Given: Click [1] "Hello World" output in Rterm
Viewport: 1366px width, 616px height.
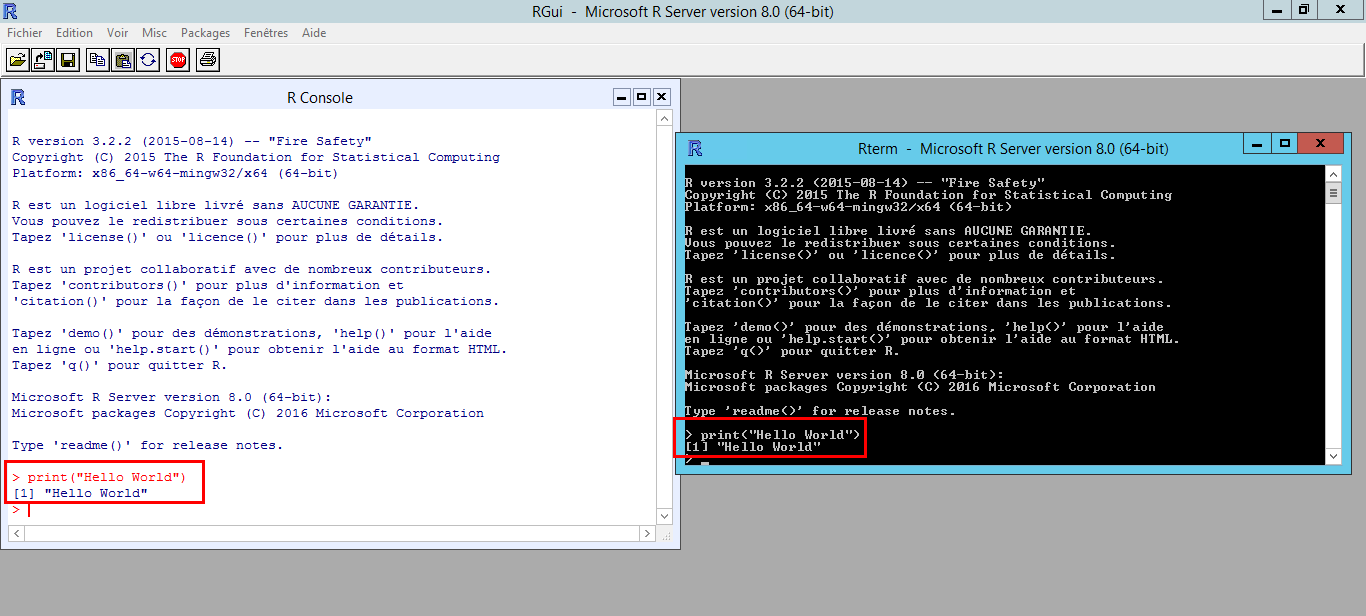Looking at the screenshot, I should [x=752, y=447].
